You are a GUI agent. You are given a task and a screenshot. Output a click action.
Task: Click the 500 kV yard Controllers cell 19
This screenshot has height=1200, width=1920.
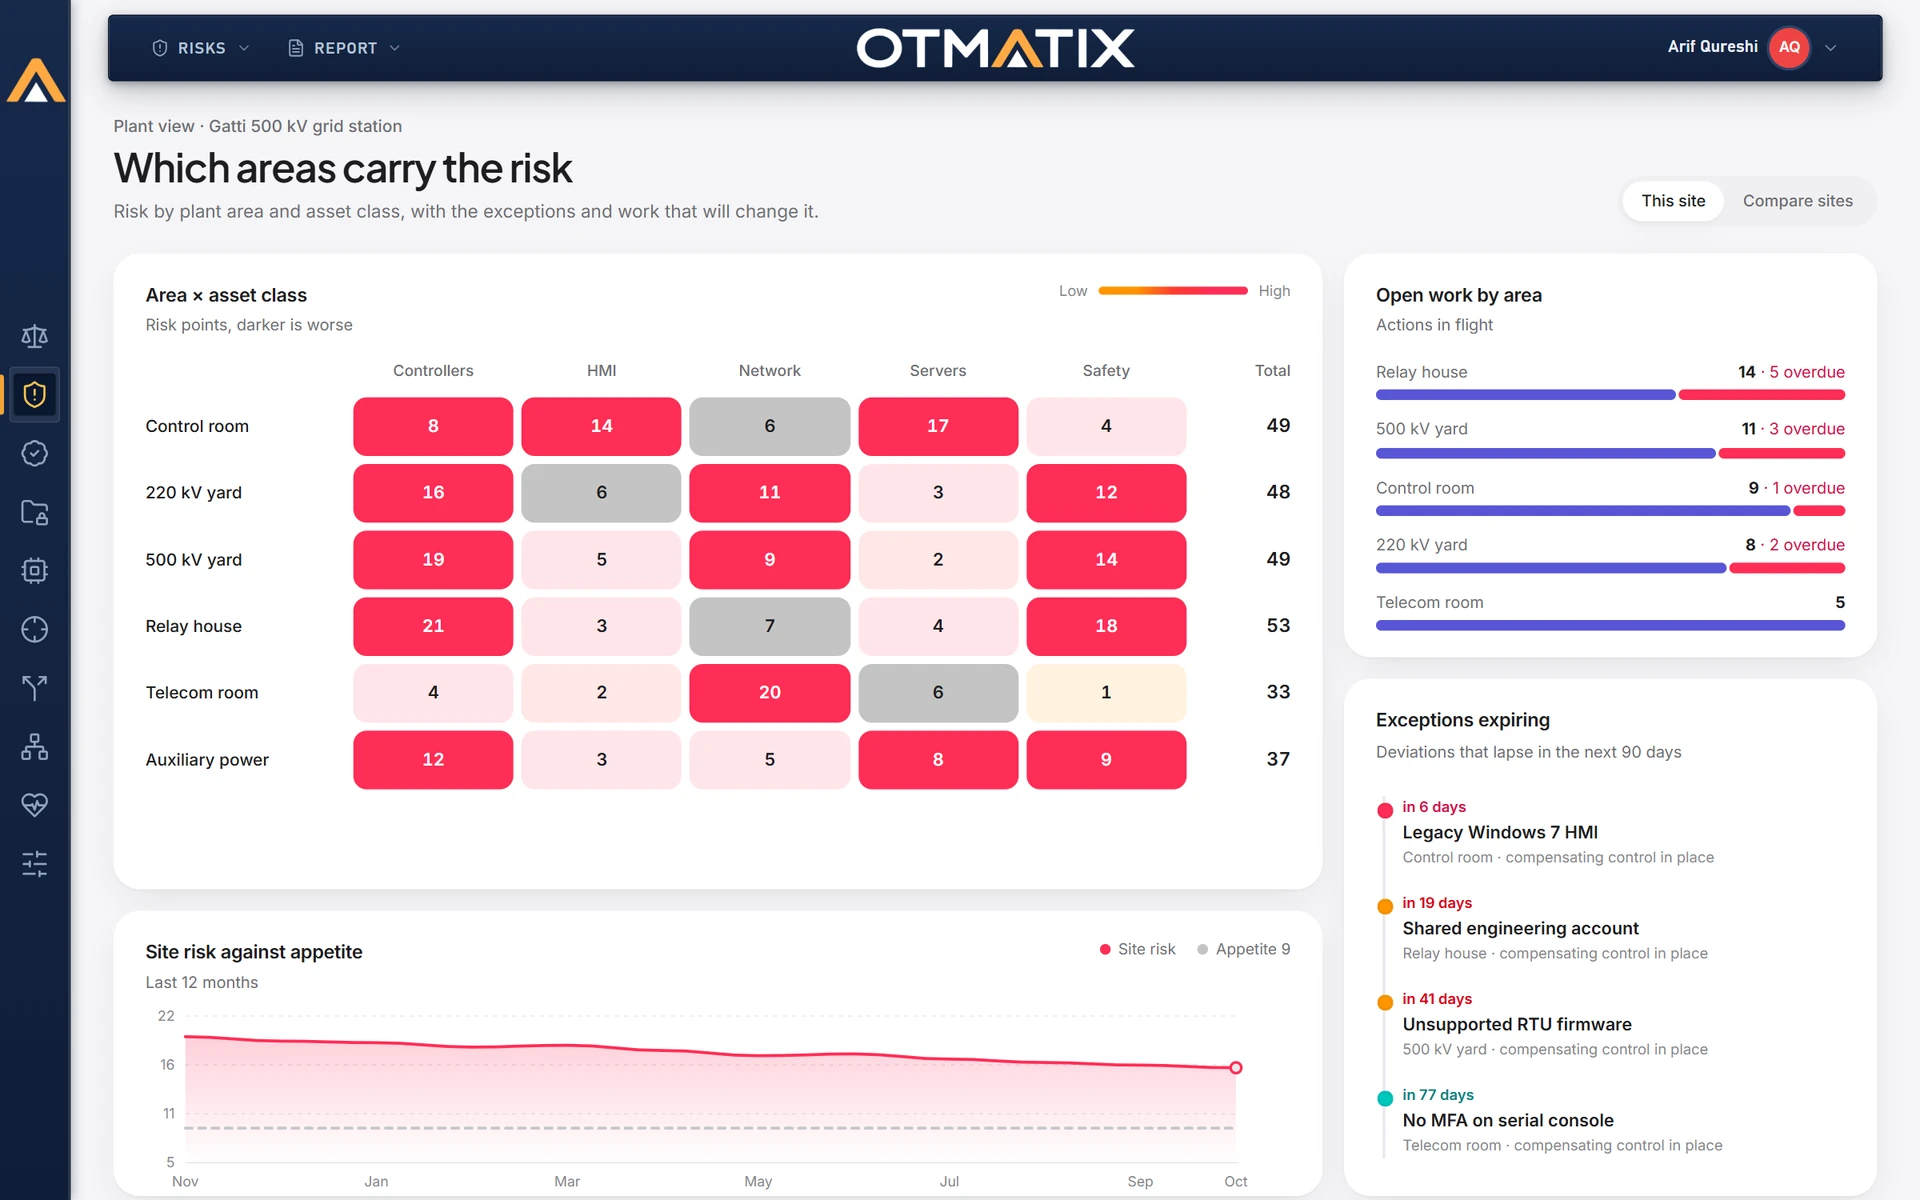433,559
